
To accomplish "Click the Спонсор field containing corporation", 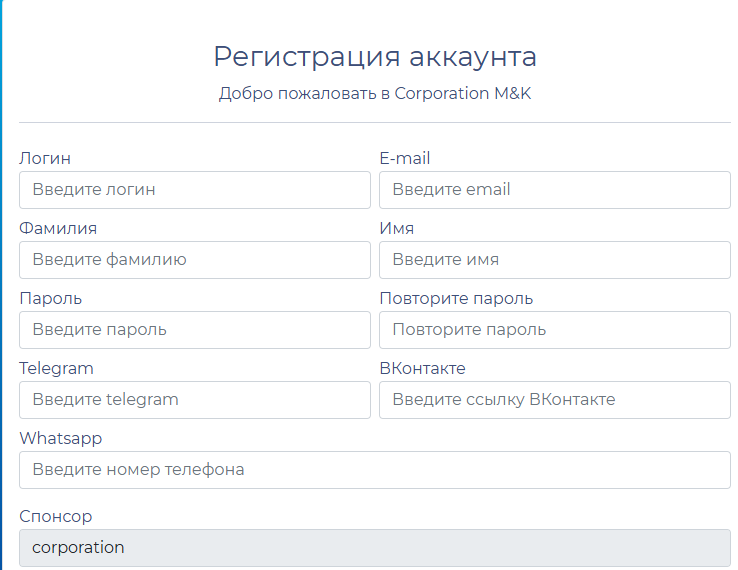I will (374, 547).
